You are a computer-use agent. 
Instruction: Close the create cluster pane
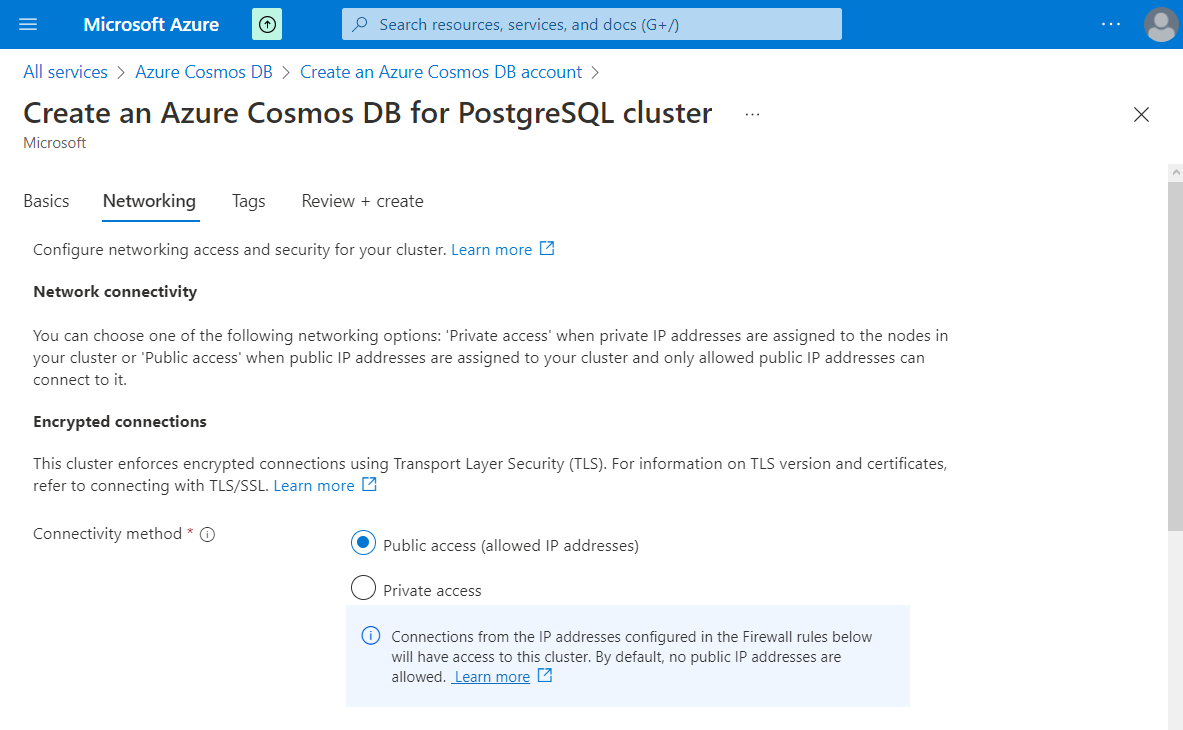pyautogui.click(x=1142, y=115)
